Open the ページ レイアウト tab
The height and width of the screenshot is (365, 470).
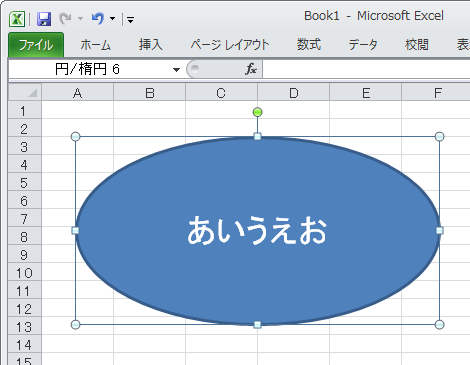(x=230, y=45)
